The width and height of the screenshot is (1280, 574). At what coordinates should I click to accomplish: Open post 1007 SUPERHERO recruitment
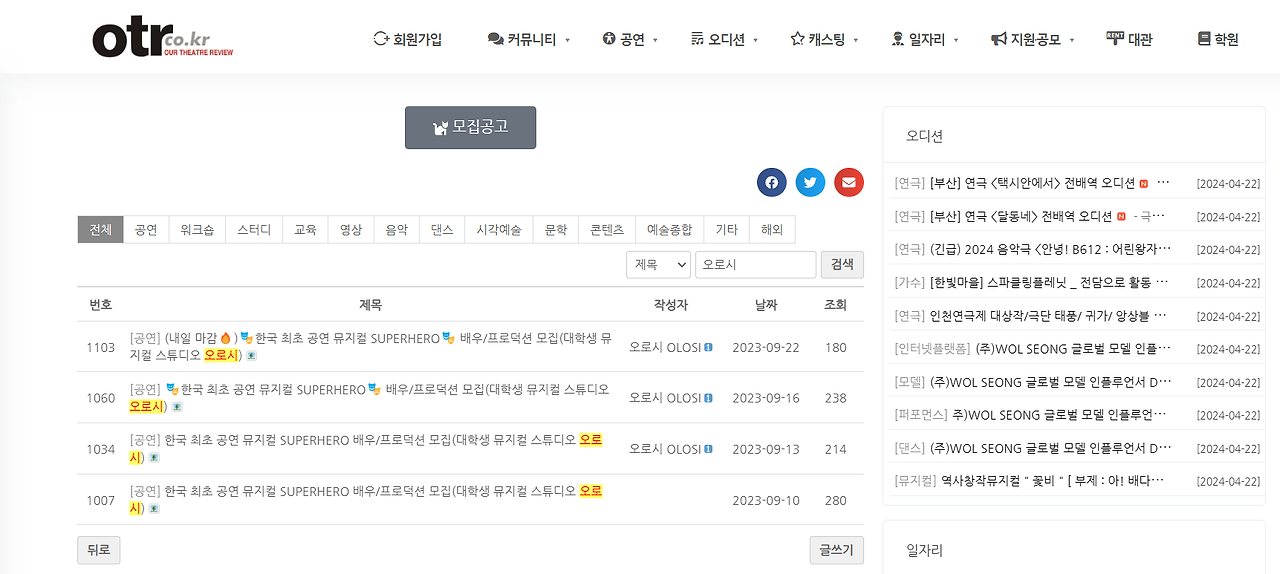point(366,500)
